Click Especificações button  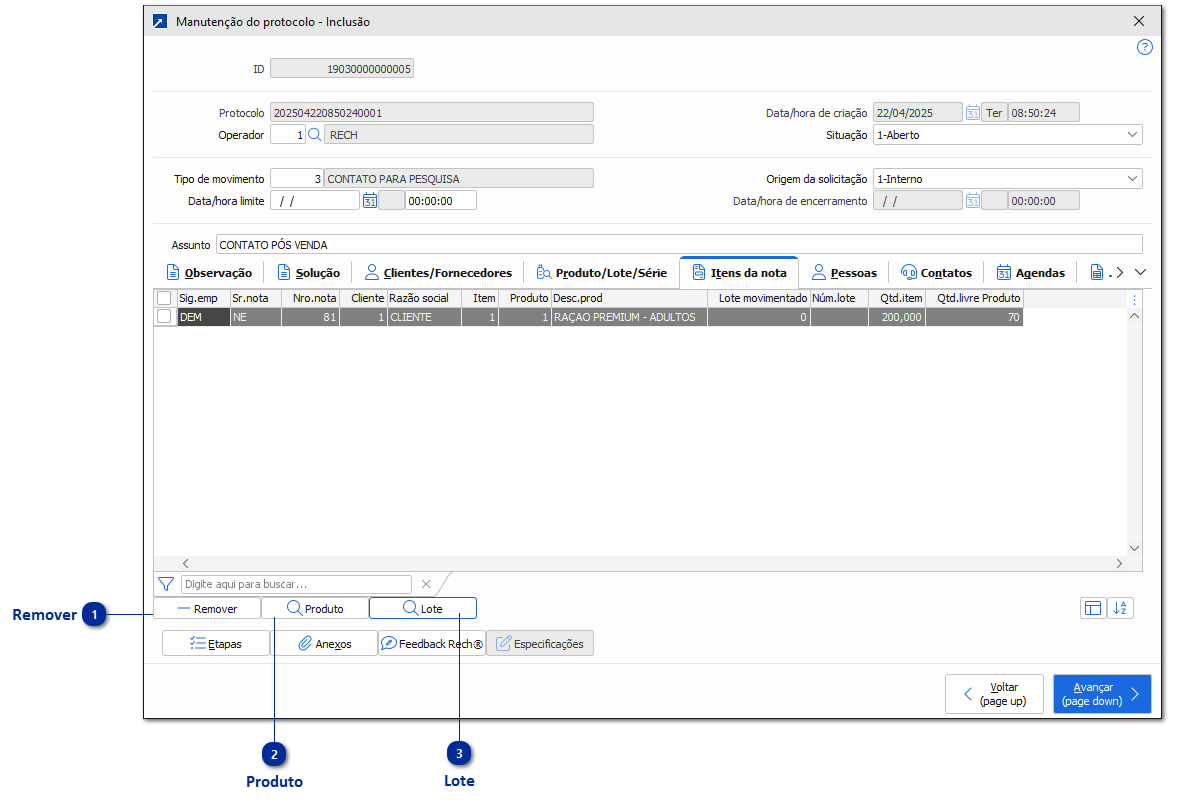point(540,643)
